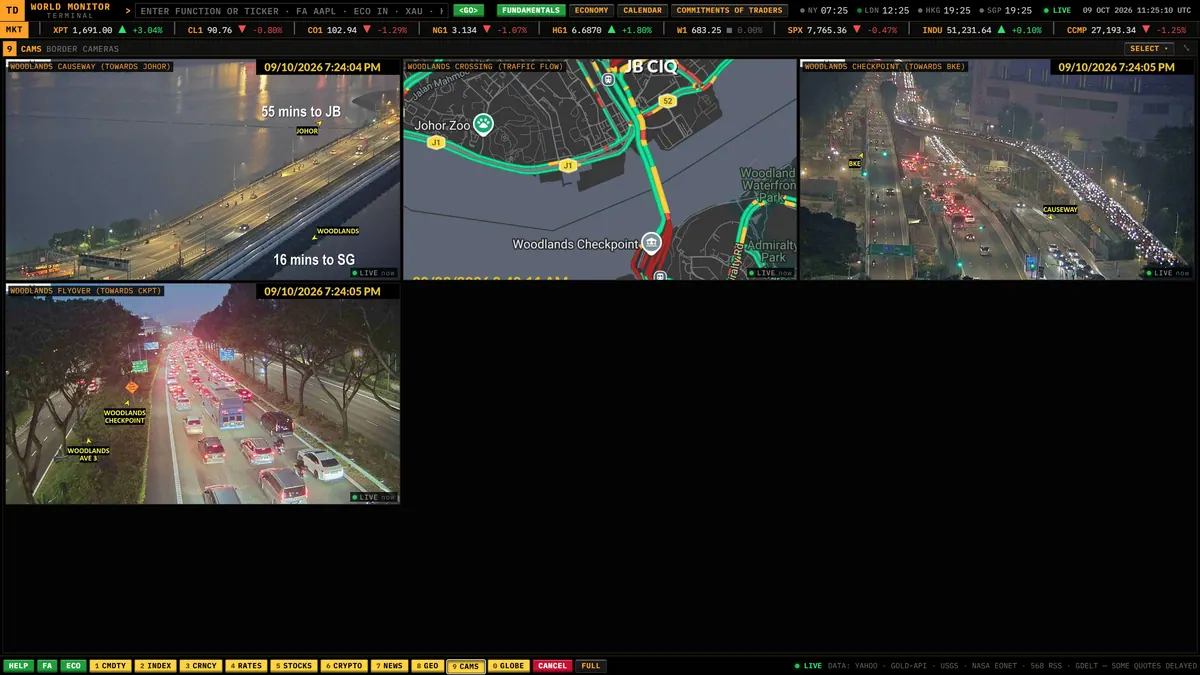1200x675 pixels.
Task: Open the HELP function
Action: click(x=18, y=666)
